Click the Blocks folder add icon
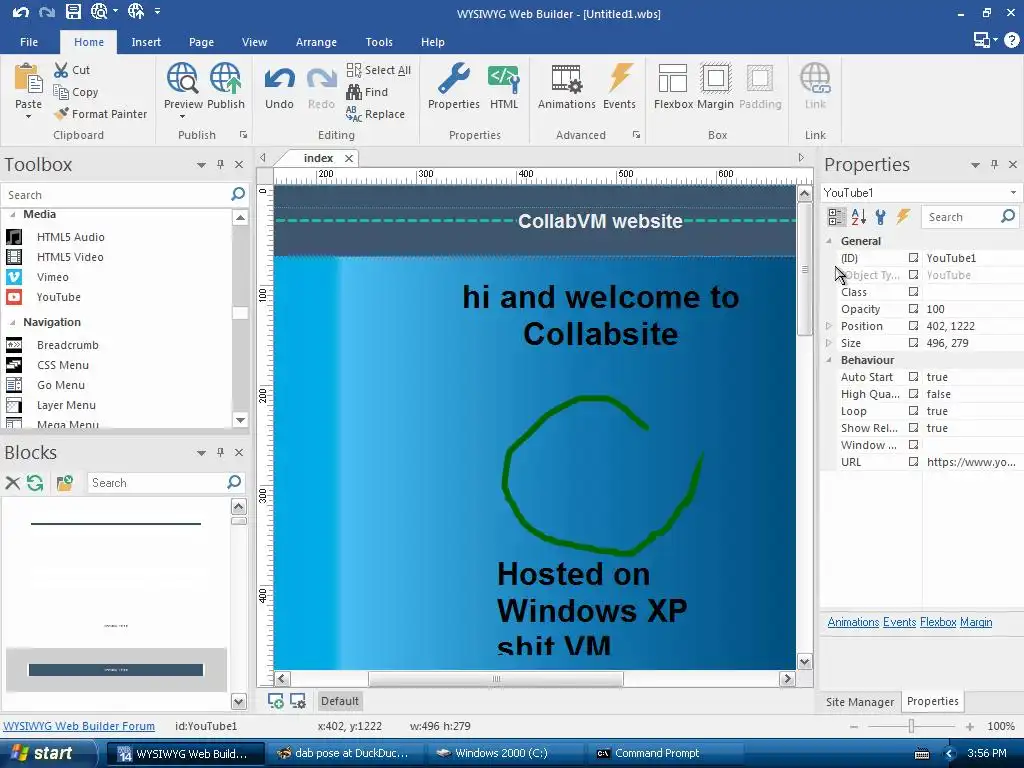Screen dimensions: 1024x768 pyautogui.click(x=65, y=483)
